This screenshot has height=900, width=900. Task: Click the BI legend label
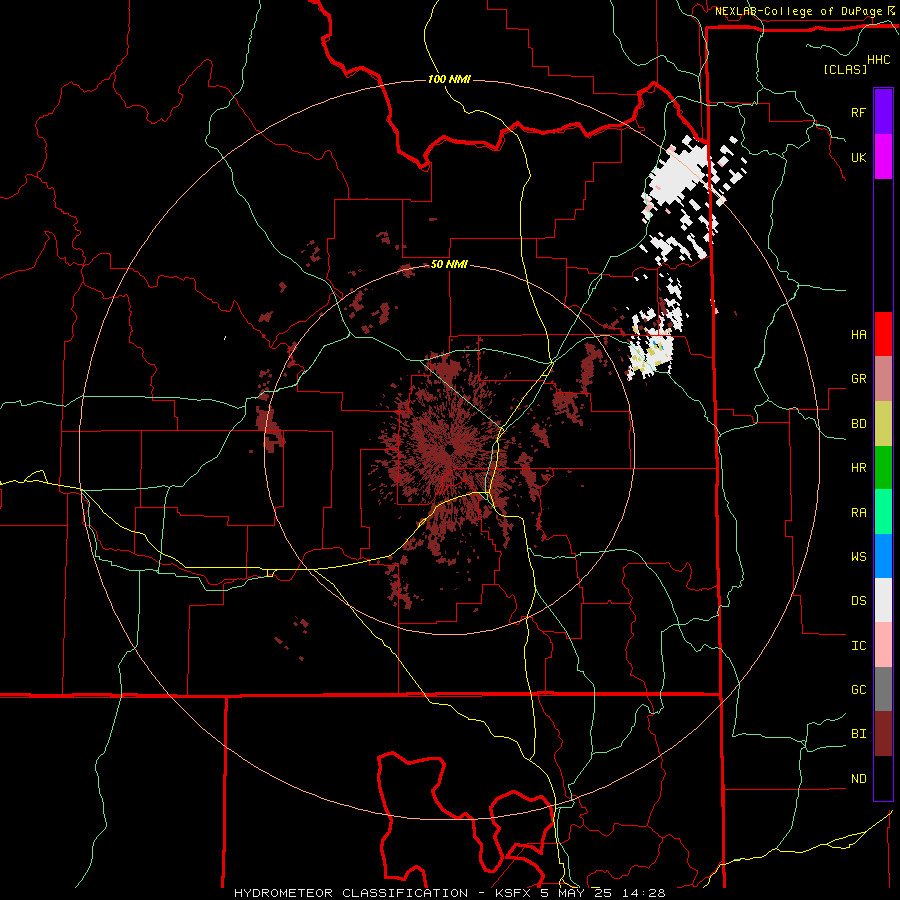tap(858, 734)
